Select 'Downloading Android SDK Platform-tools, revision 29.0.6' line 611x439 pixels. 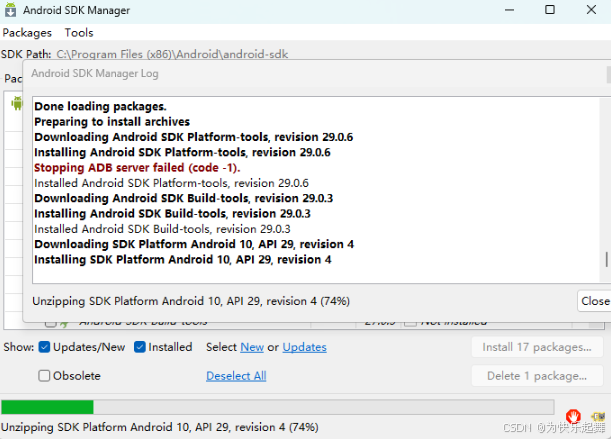[x=193, y=137]
